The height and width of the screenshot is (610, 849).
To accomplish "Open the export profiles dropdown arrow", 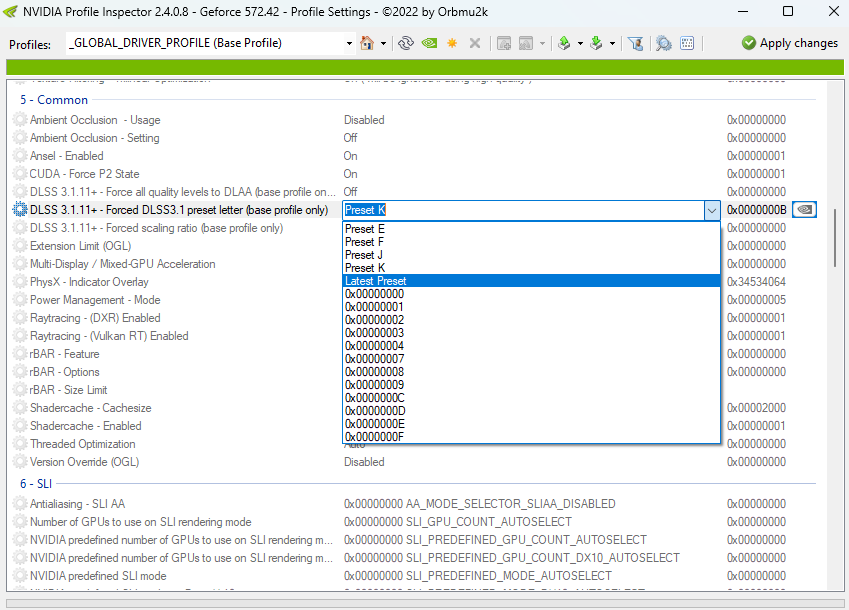I will click(580, 43).
